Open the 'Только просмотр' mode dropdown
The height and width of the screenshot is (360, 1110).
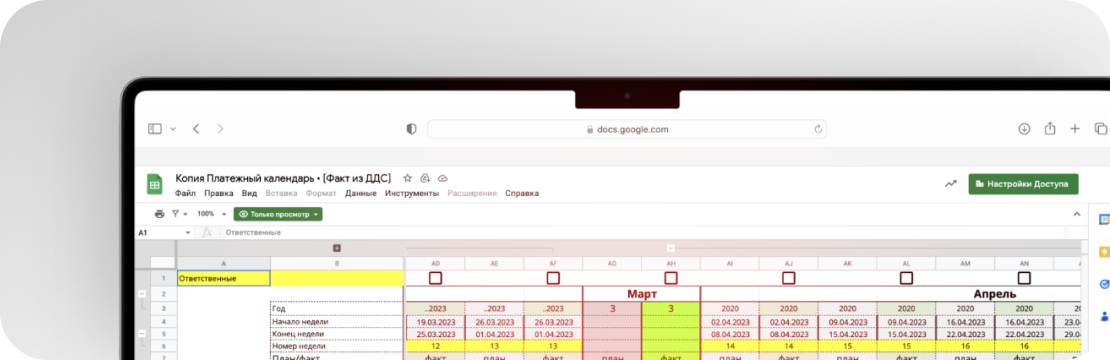coord(278,214)
